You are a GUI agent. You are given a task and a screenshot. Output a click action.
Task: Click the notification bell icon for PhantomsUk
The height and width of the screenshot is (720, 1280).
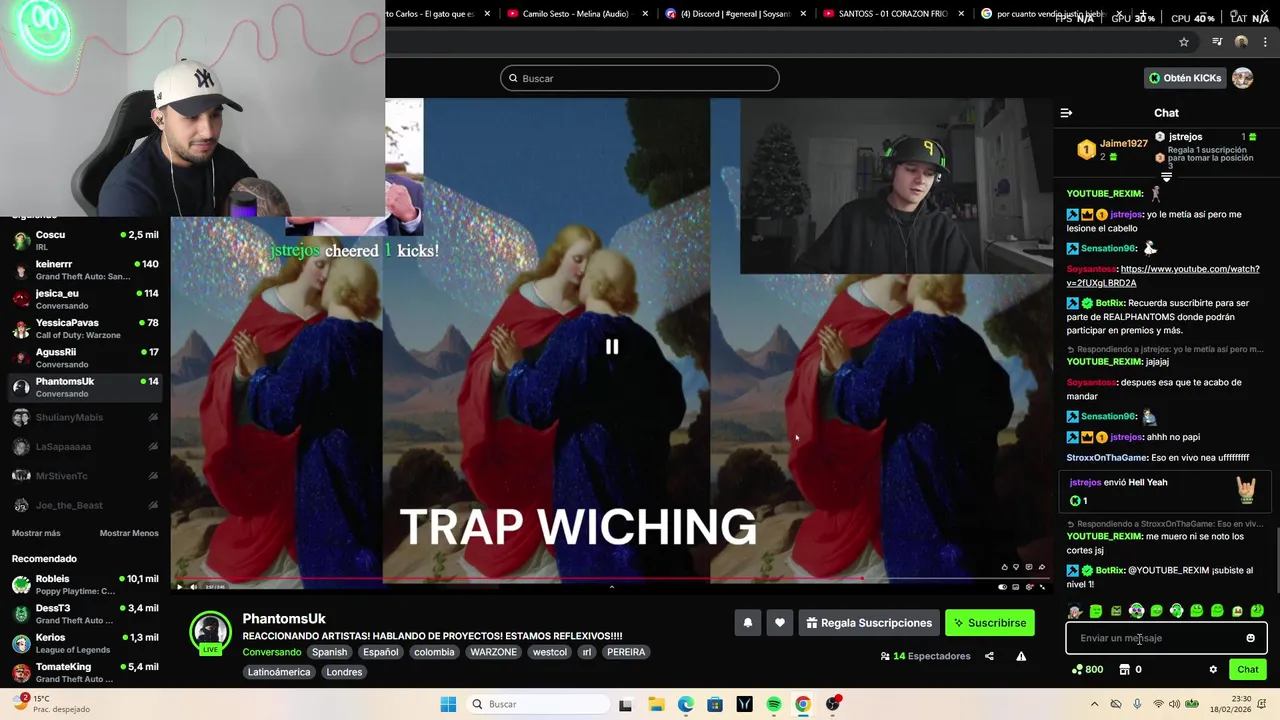pyautogui.click(x=747, y=623)
